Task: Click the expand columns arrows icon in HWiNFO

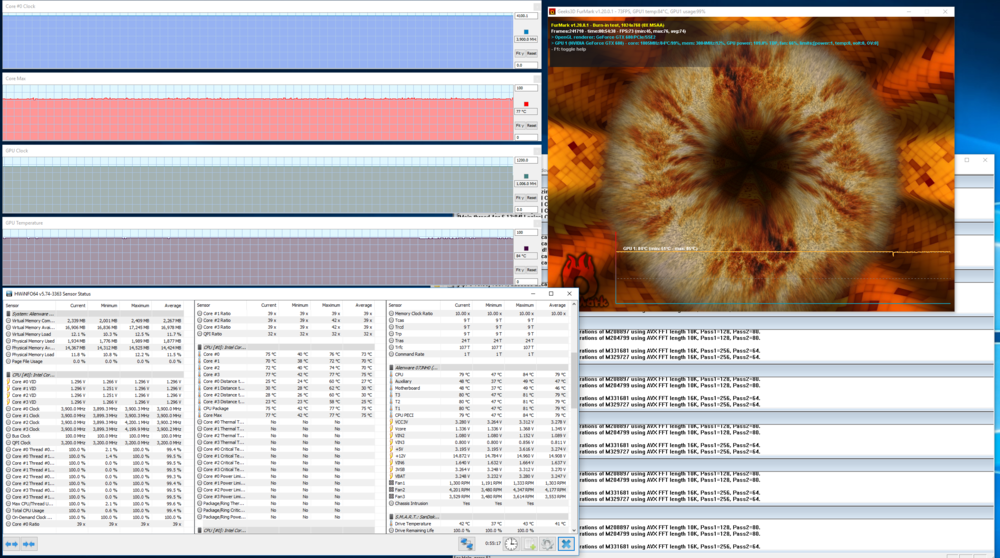Action: pyautogui.click(x=12, y=544)
